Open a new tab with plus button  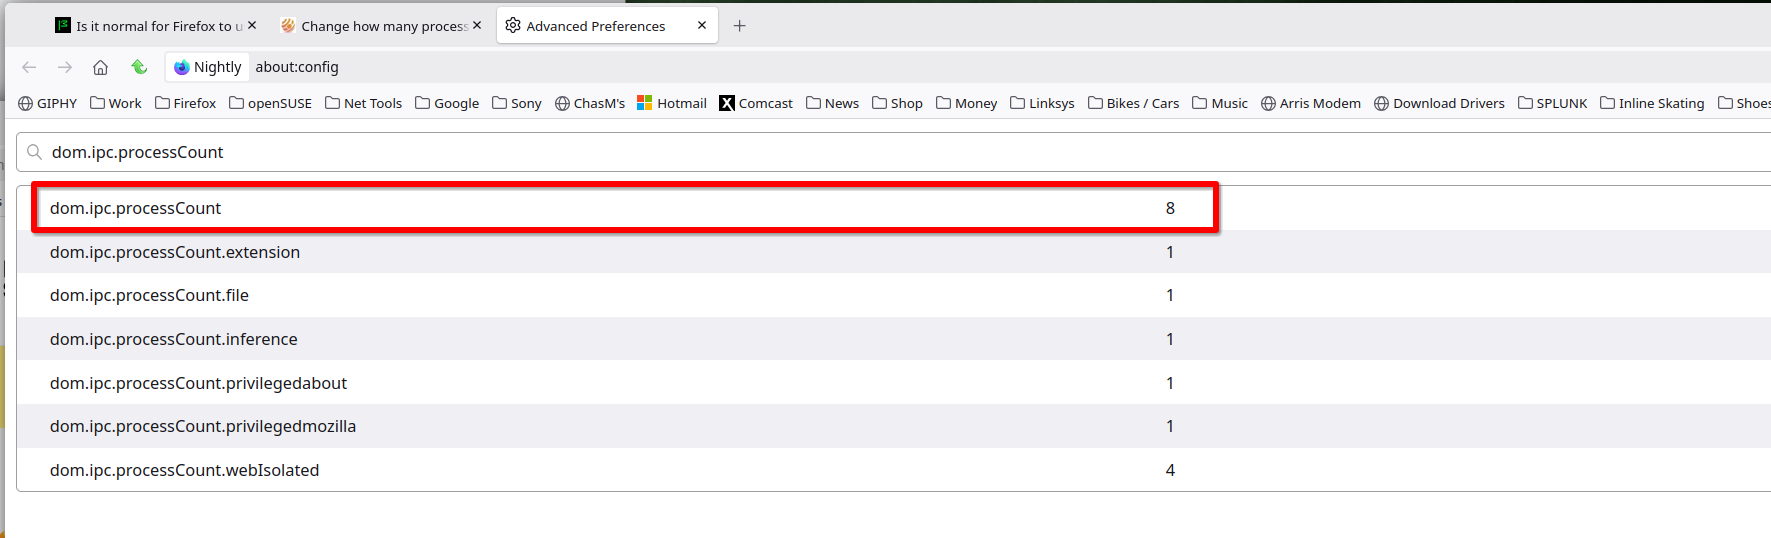[x=739, y=26]
